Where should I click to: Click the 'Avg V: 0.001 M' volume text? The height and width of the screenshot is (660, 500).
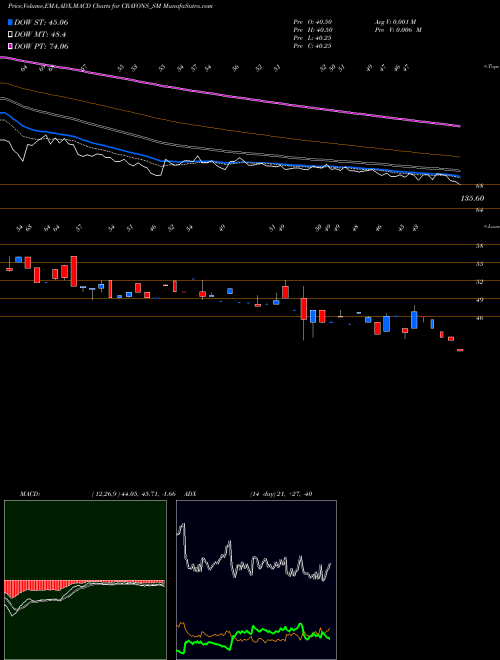click(395, 22)
